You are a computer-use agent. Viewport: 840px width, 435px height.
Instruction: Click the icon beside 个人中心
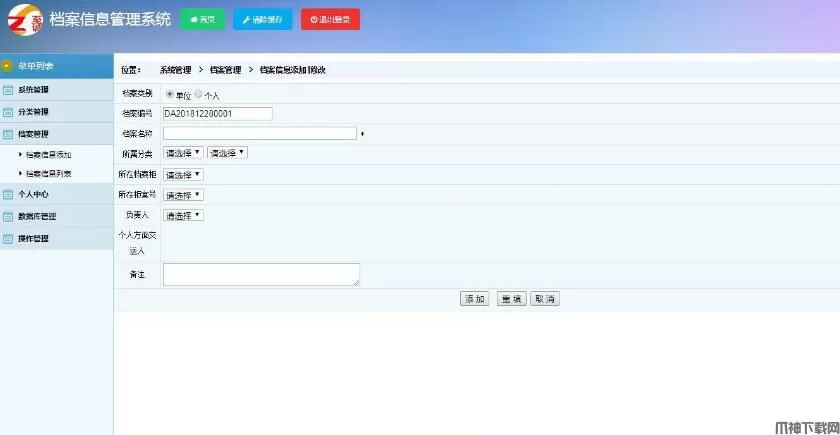pos(8,195)
